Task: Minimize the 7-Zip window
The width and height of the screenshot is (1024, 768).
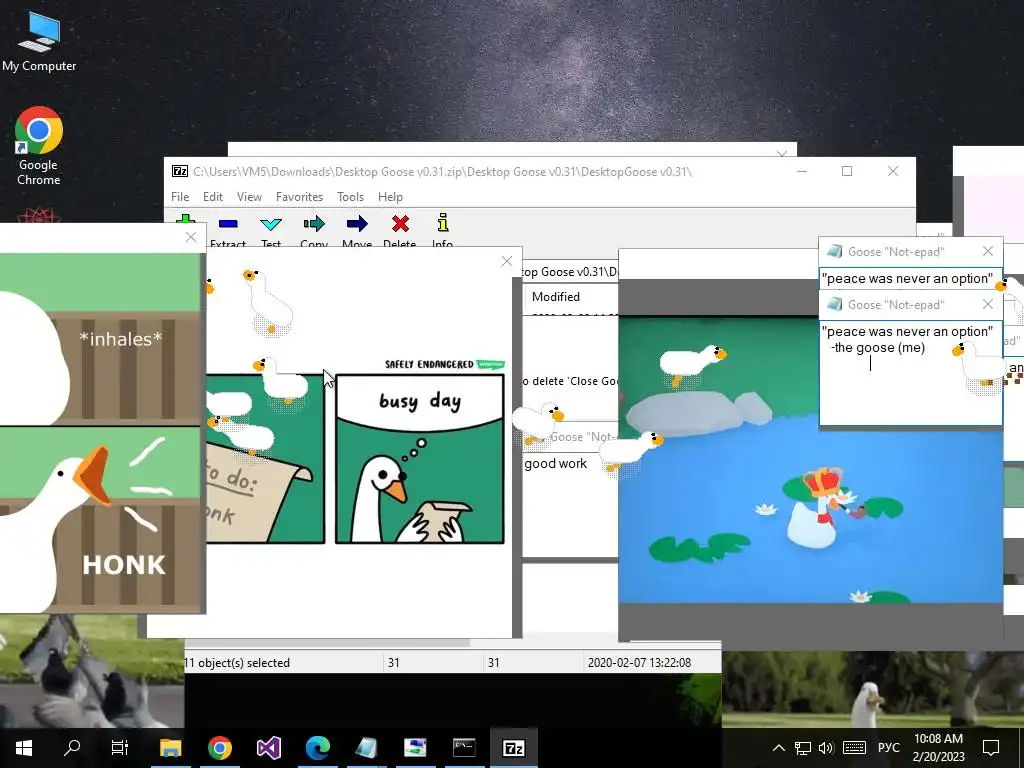Action: [x=802, y=171]
